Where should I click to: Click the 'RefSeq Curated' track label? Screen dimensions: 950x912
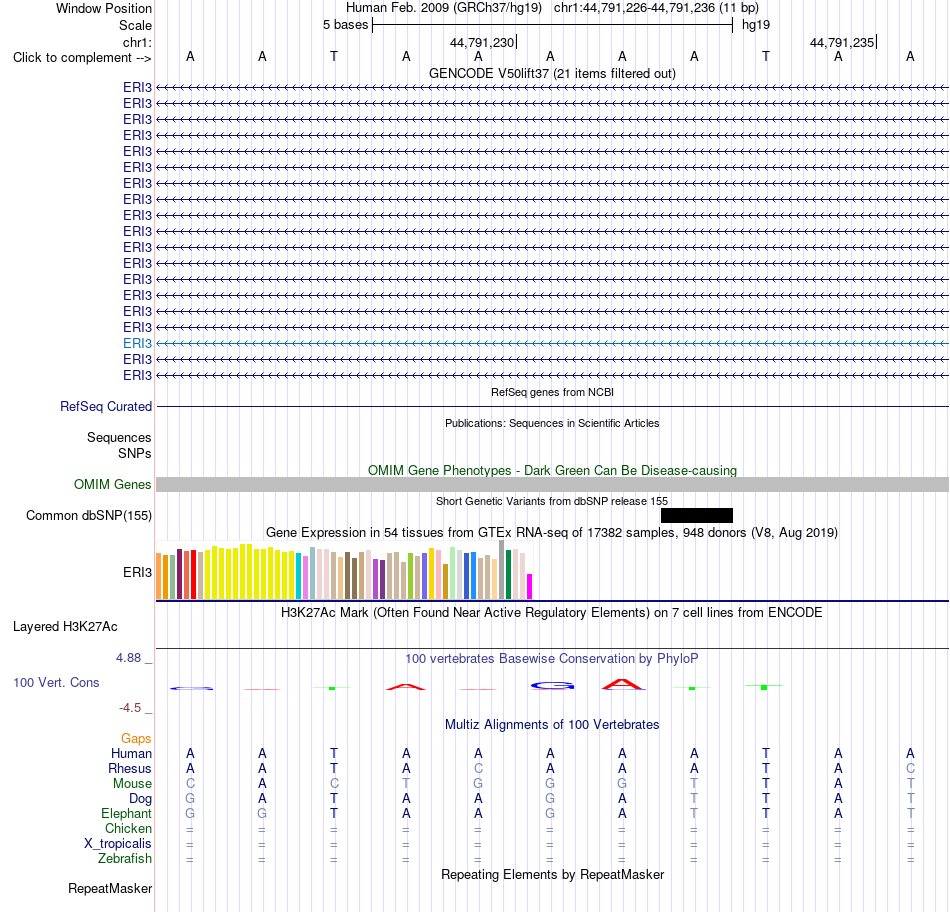pyautogui.click(x=105, y=407)
